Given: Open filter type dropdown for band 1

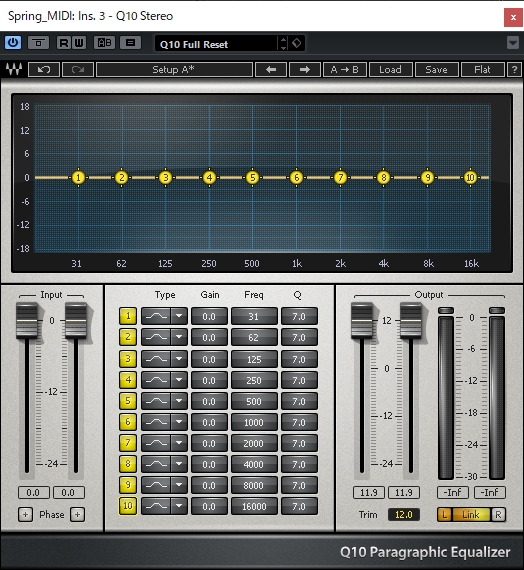Looking at the screenshot, I should 179,316.
